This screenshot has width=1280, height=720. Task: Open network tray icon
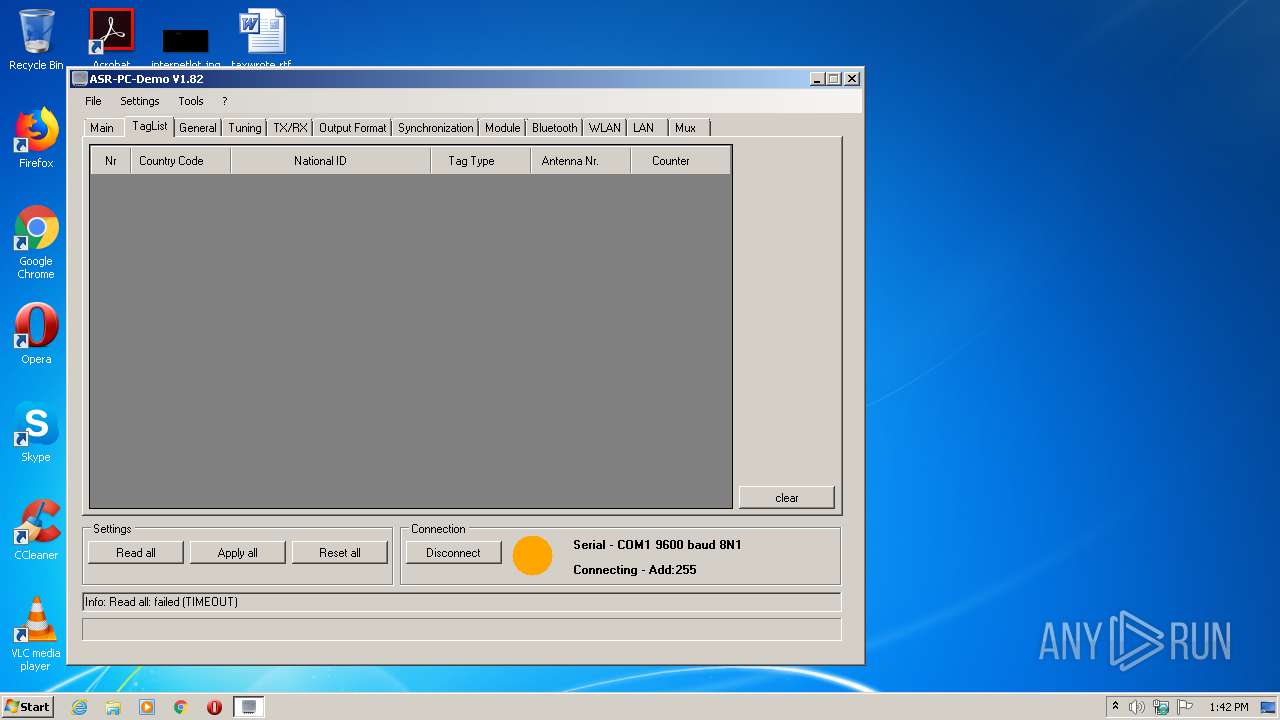pos(1161,707)
